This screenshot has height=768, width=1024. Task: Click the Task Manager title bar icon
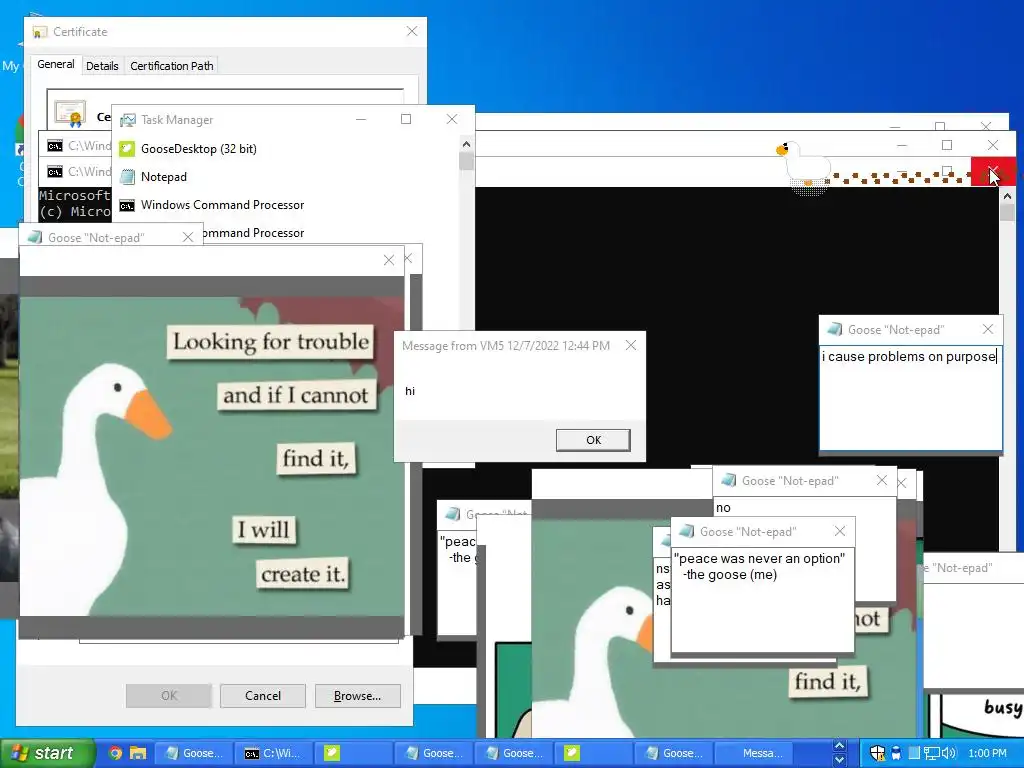click(128, 120)
